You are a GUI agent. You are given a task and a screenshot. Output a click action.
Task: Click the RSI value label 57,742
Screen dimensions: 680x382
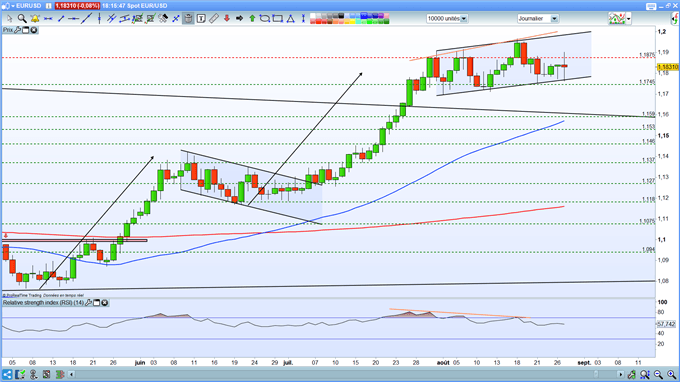666,324
